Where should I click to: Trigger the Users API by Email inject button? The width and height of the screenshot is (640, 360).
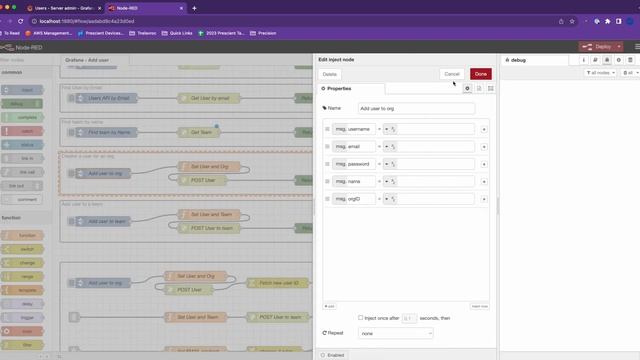71,98
